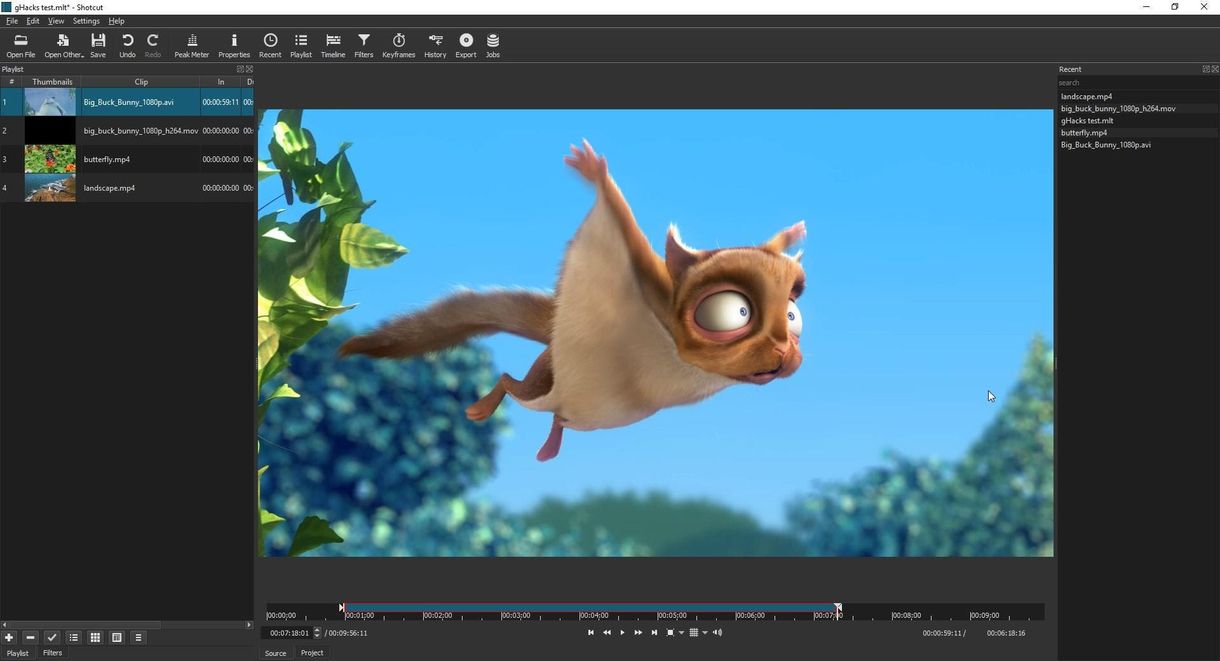Open the grid options dropdown arrow

(x=705, y=633)
